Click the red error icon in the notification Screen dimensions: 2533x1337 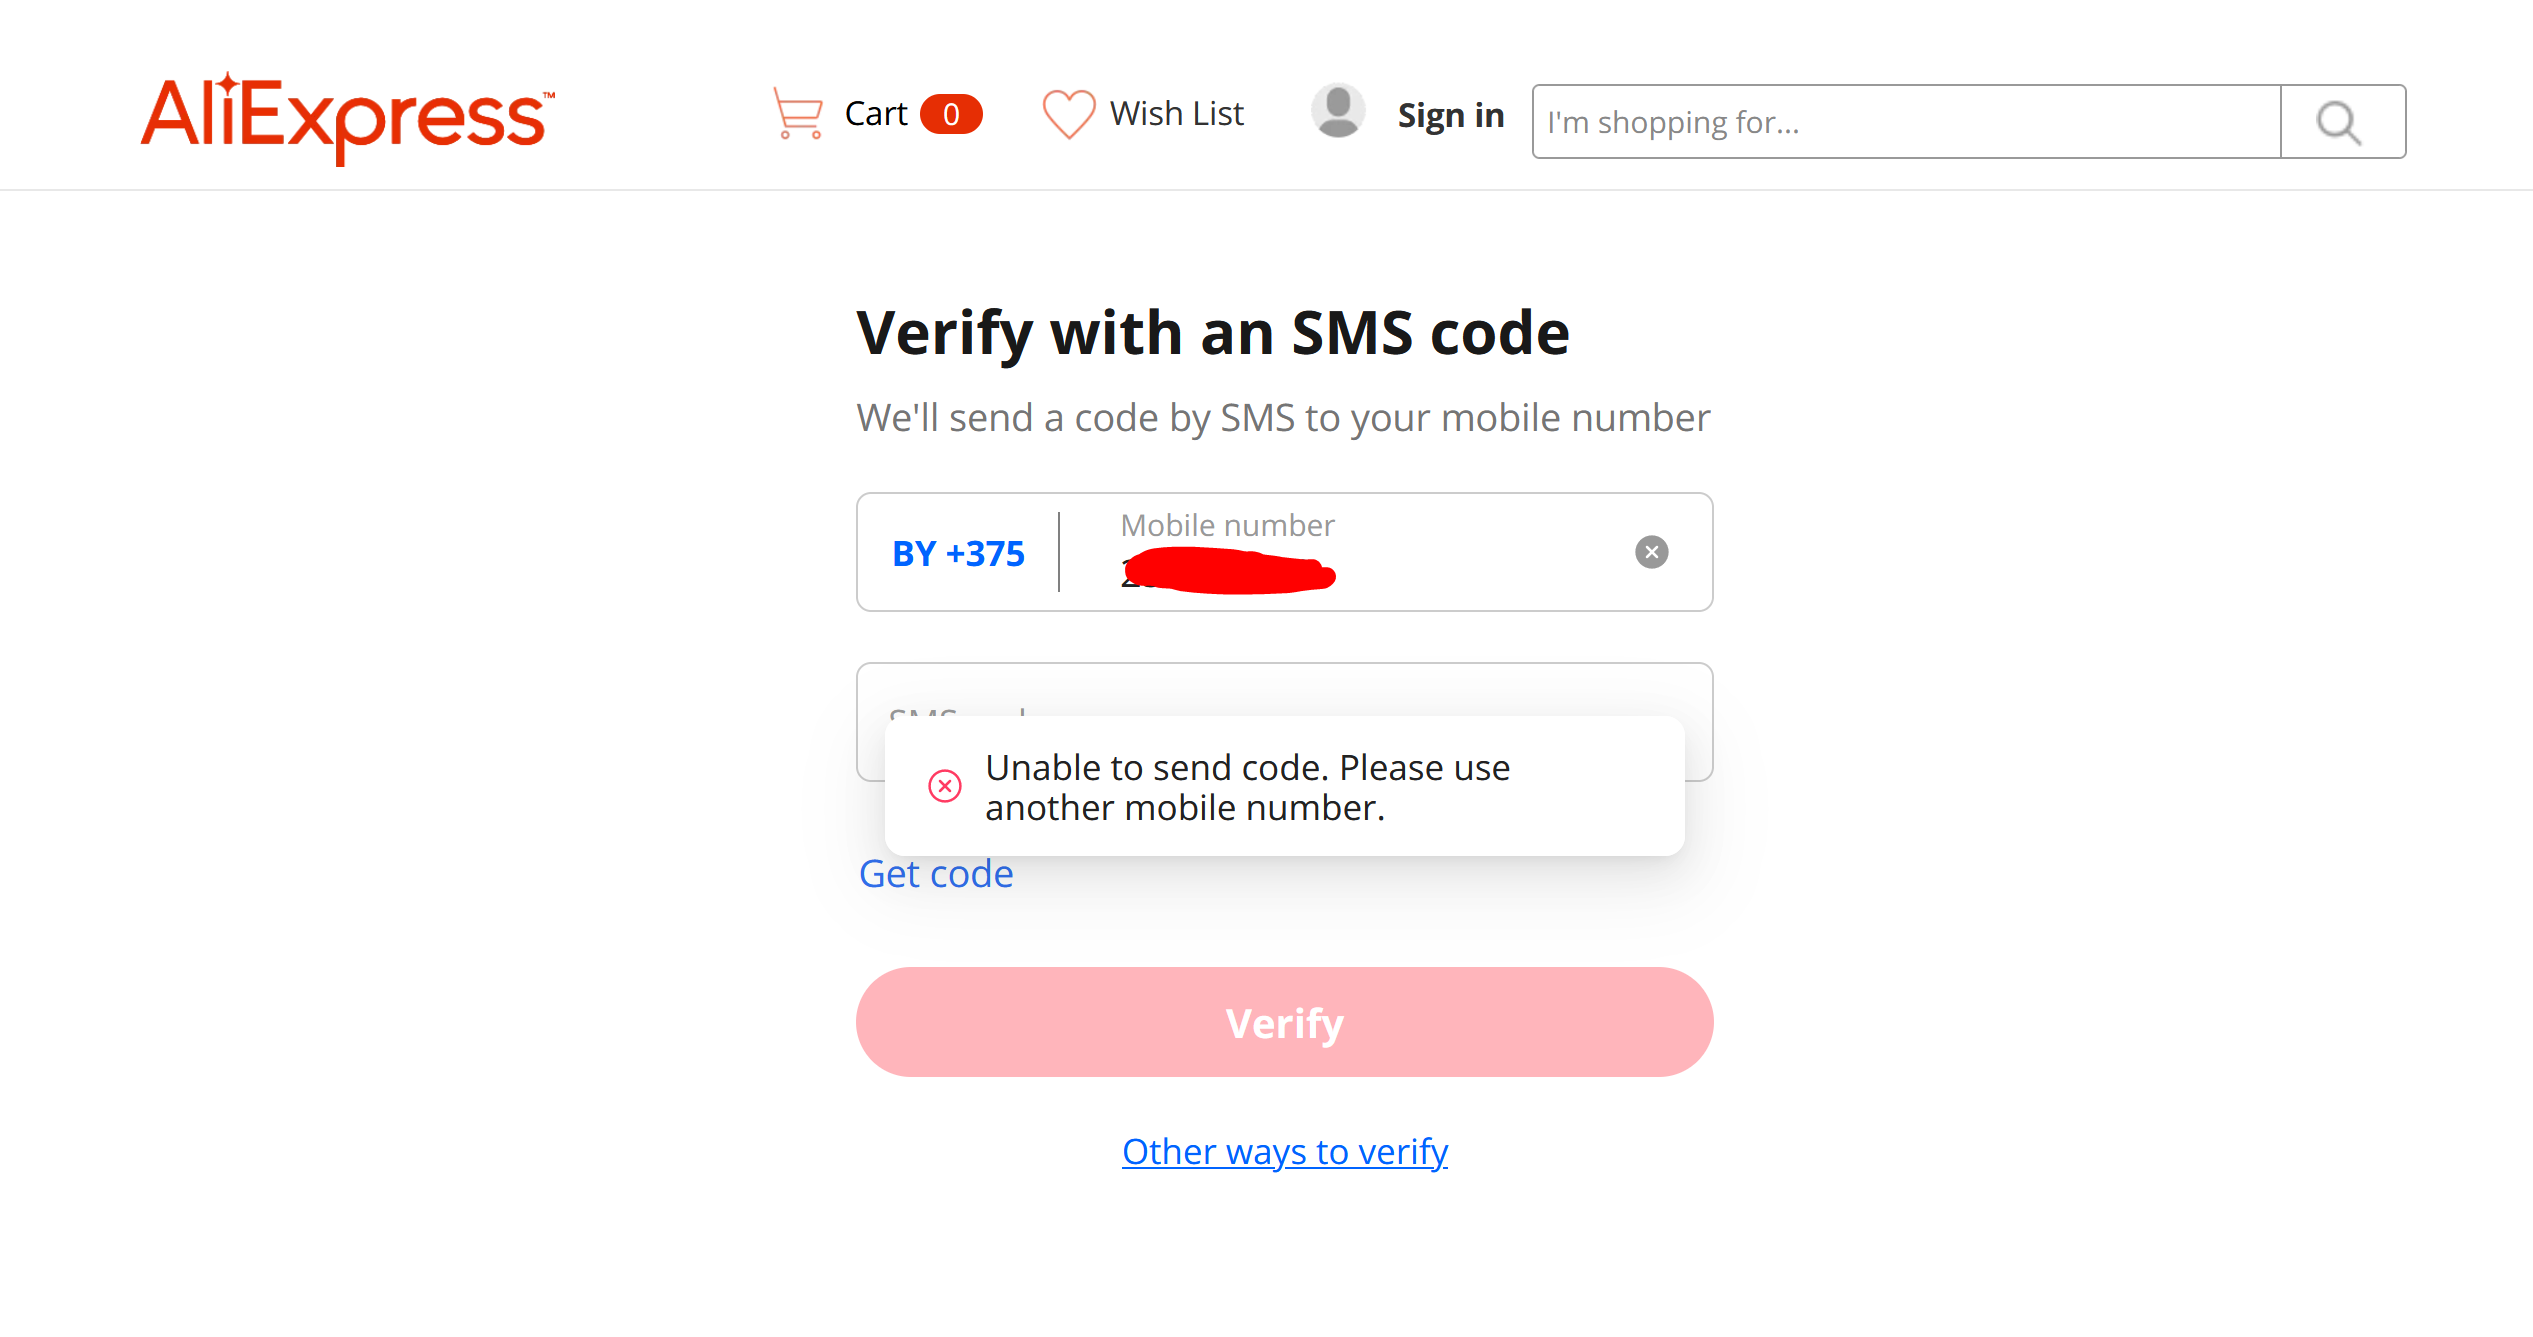point(944,786)
